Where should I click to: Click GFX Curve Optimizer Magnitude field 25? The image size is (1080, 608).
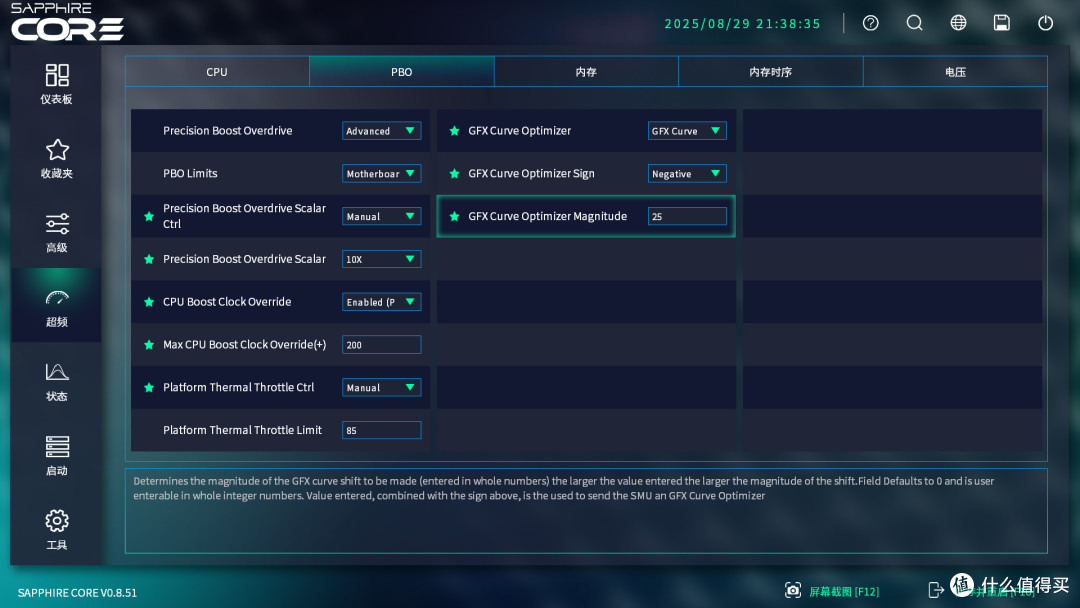(687, 216)
